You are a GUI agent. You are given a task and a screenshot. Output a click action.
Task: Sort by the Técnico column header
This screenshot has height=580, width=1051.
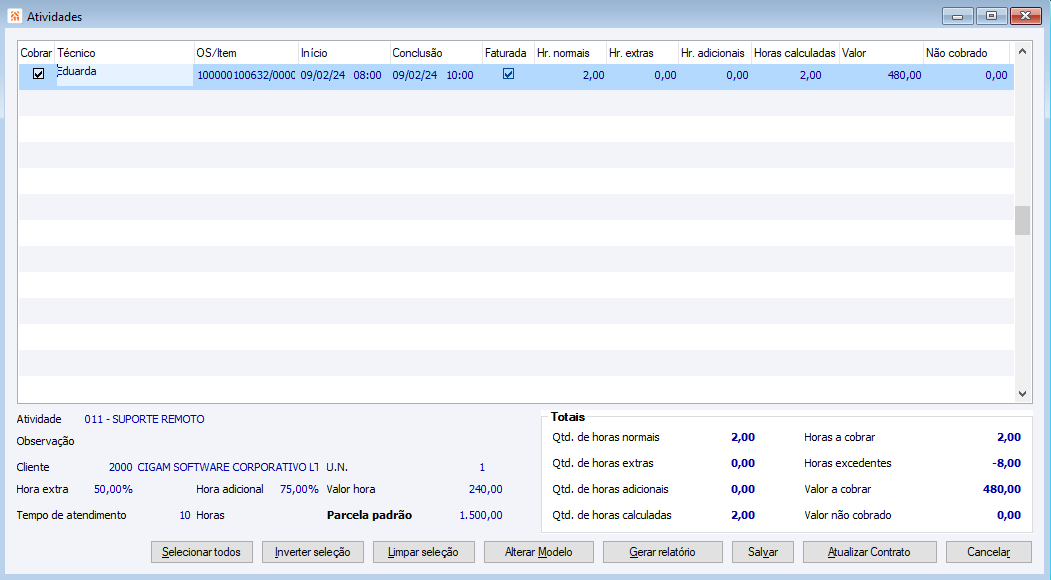point(124,53)
